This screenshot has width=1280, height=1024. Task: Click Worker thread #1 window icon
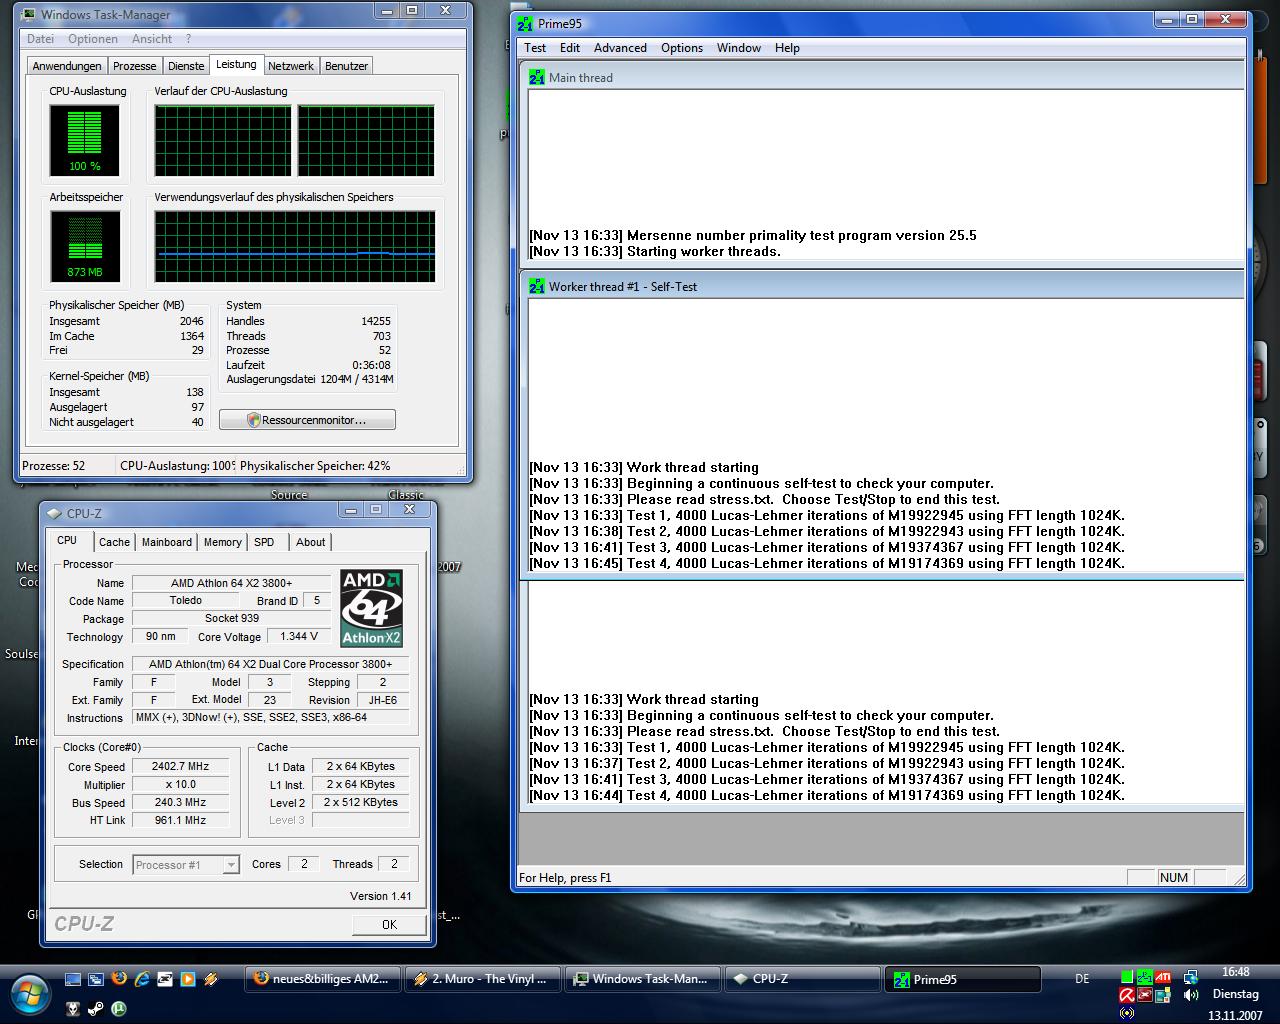coord(537,286)
